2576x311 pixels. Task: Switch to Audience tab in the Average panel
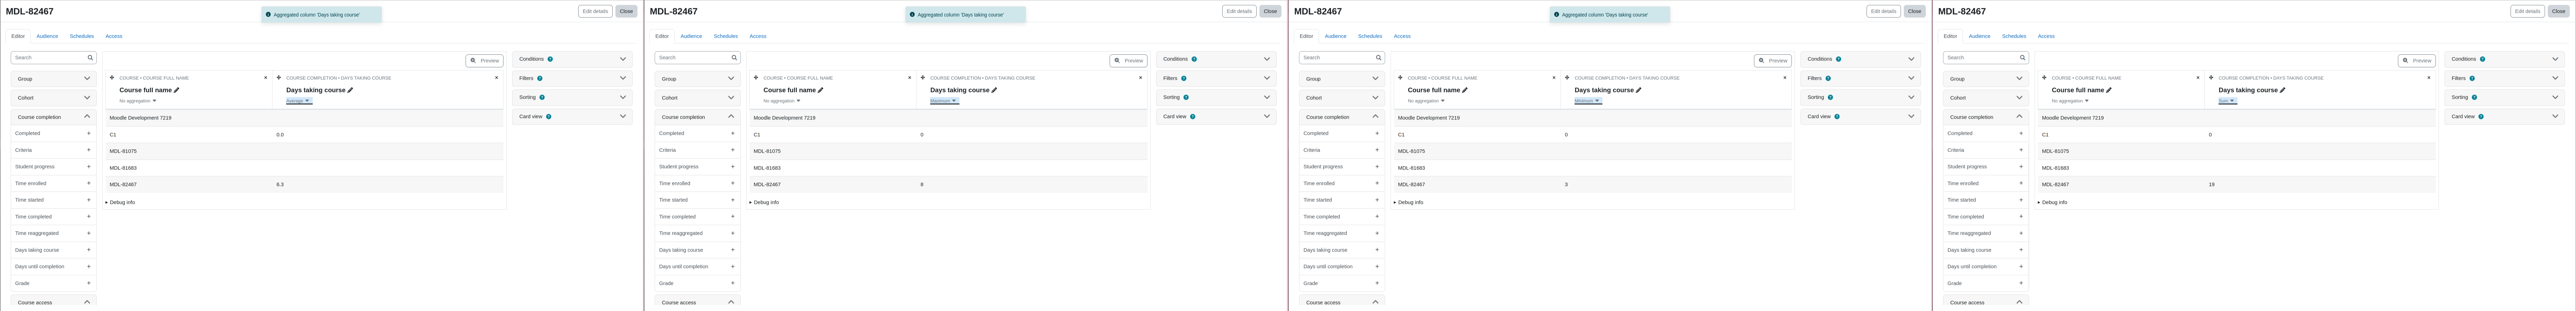pos(47,36)
